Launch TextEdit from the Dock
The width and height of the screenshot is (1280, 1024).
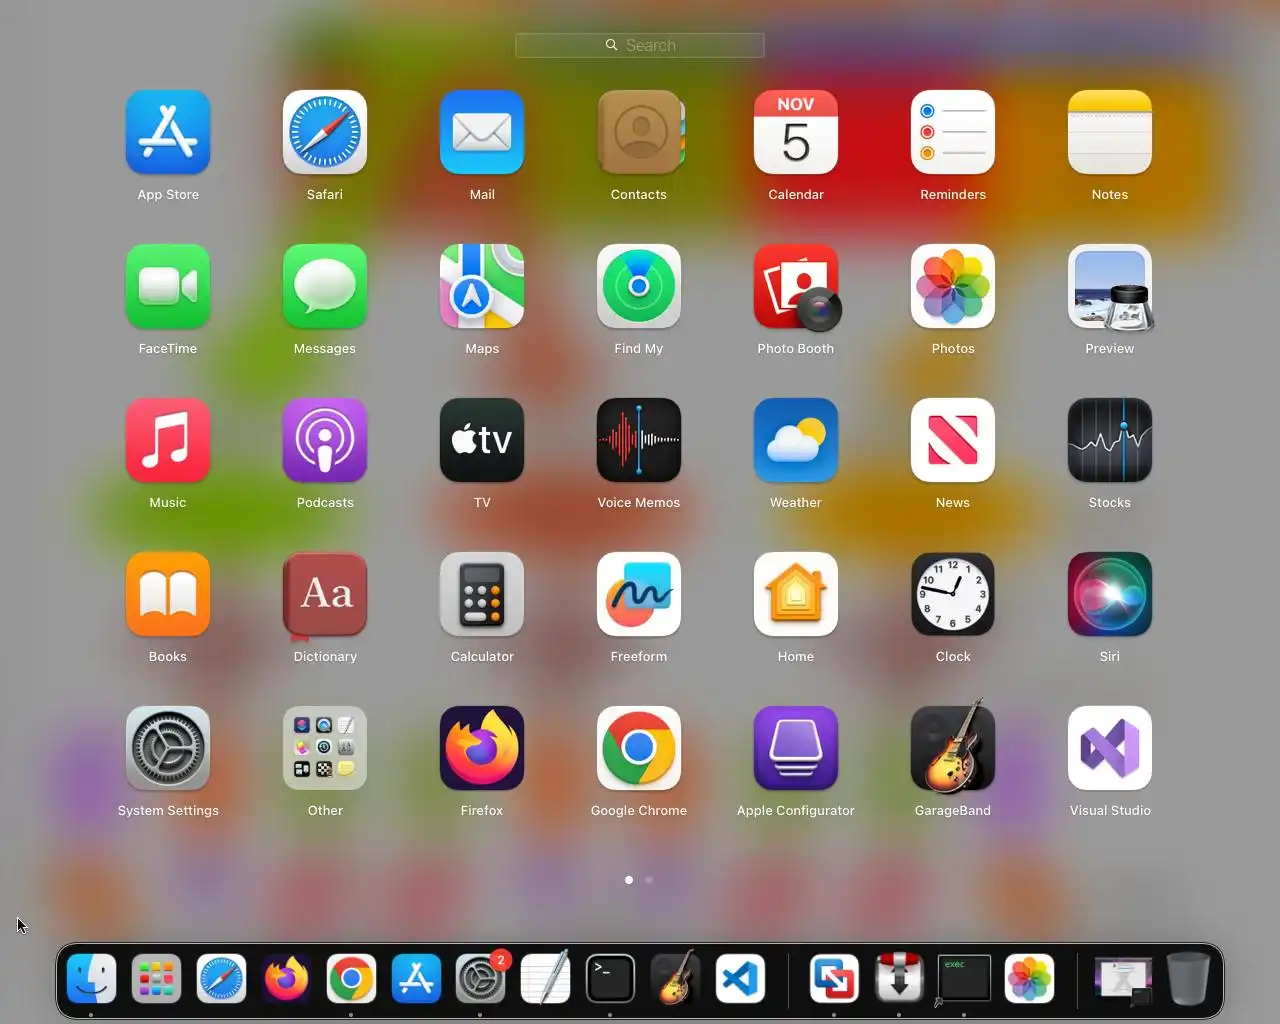[x=546, y=978]
